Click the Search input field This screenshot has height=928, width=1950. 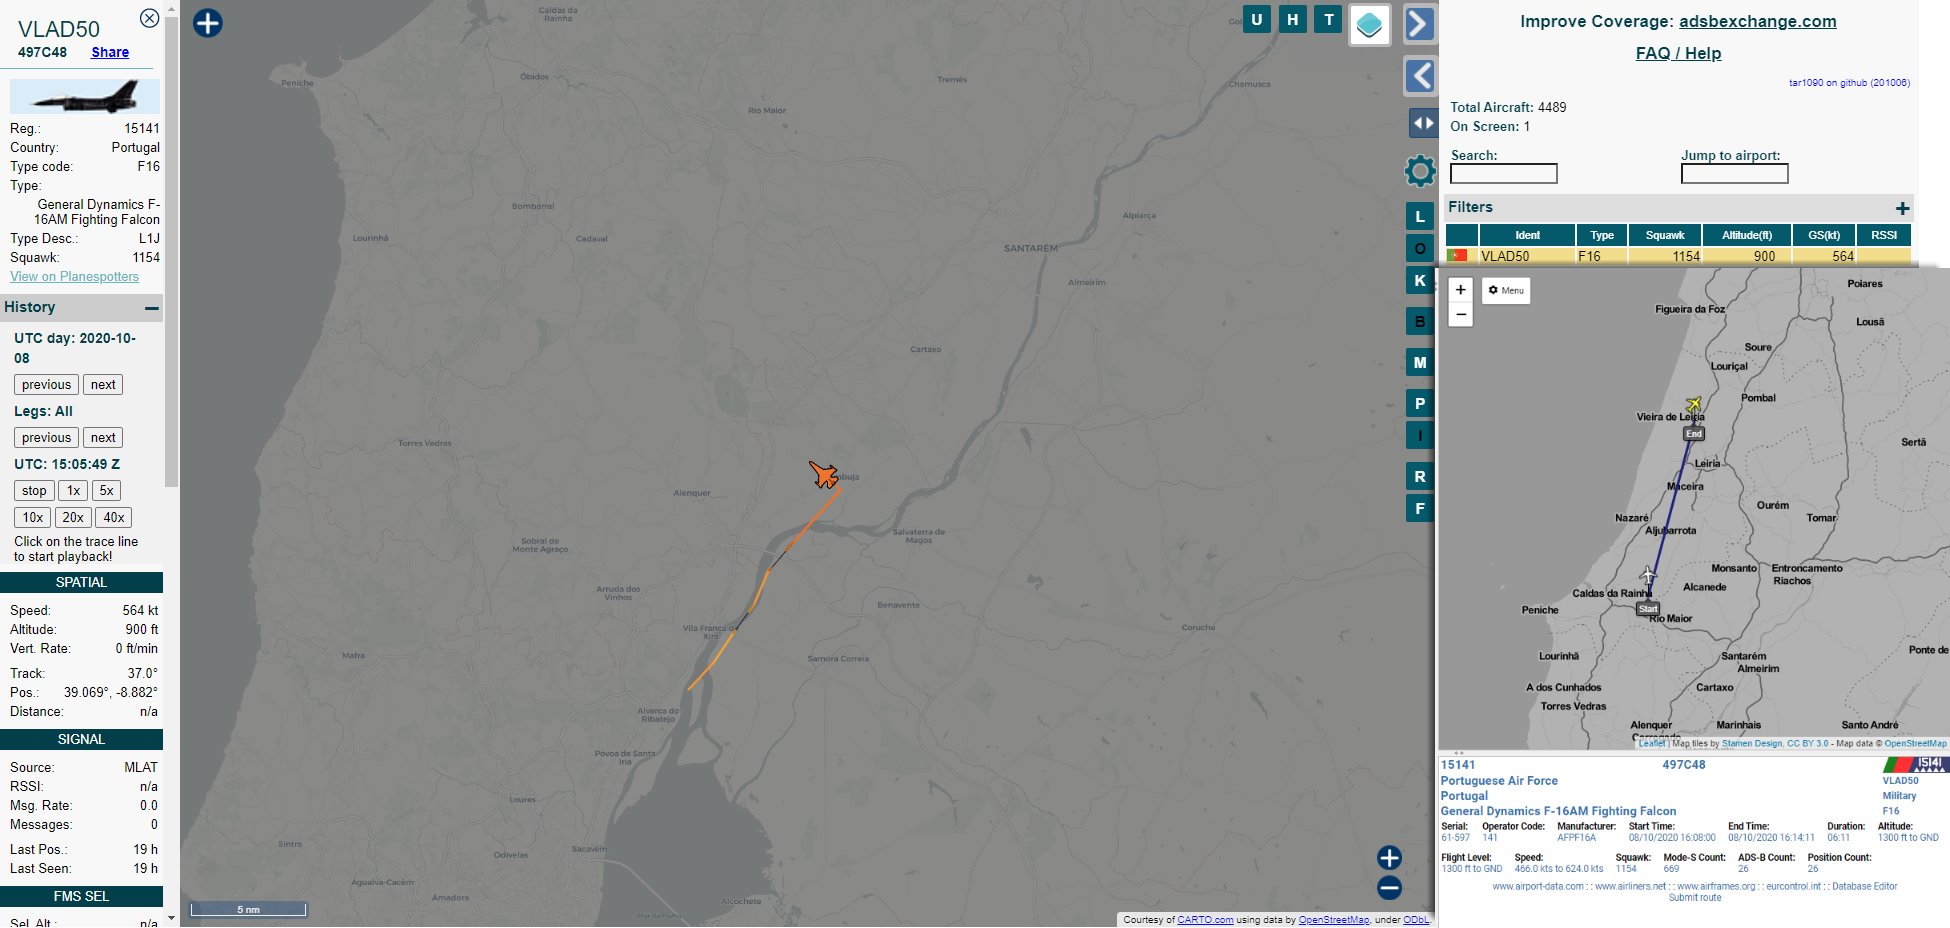tap(1504, 174)
